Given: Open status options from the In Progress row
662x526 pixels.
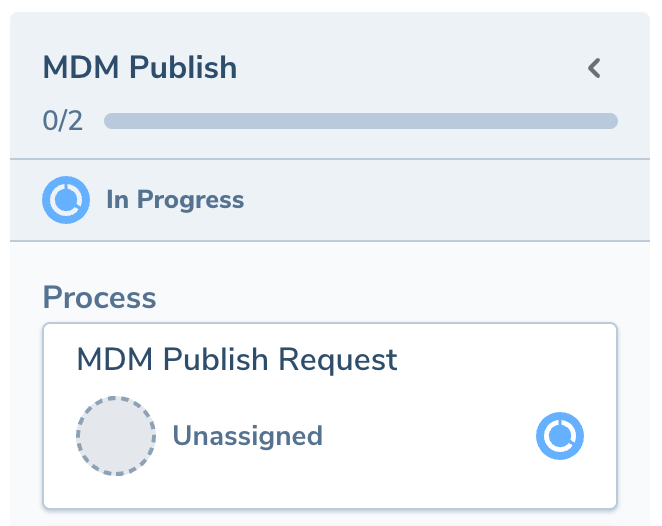Looking at the screenshot, I should tap(175, 200).
